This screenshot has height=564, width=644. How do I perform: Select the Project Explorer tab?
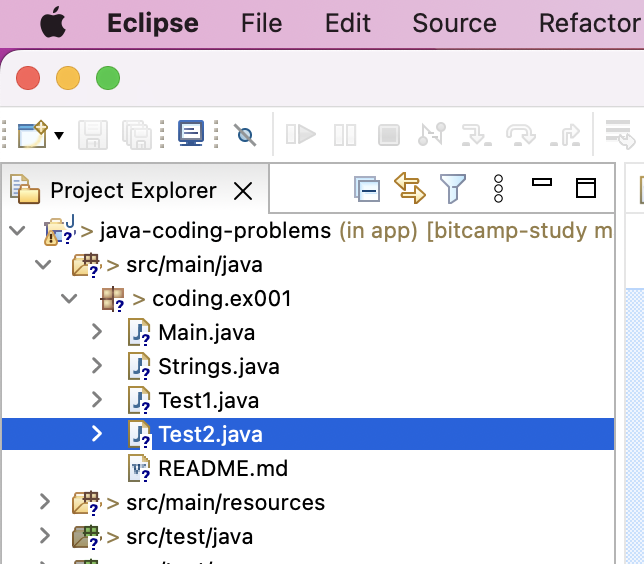pyautogui.click(x=133, y=190)
